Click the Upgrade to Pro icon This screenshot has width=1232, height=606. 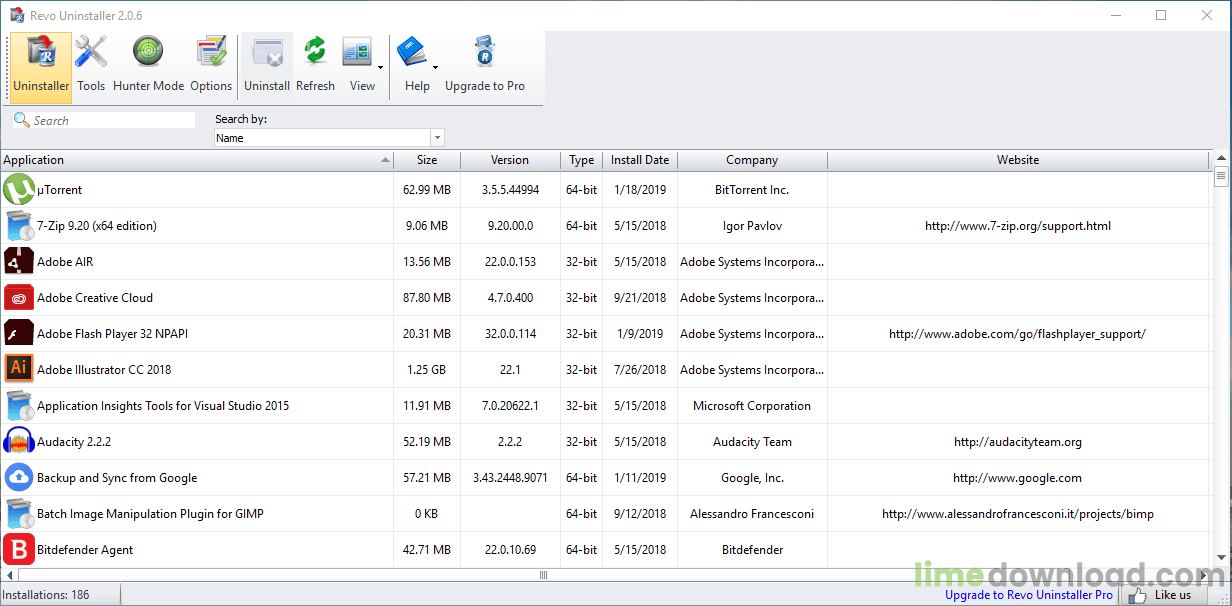click(484, 50)
